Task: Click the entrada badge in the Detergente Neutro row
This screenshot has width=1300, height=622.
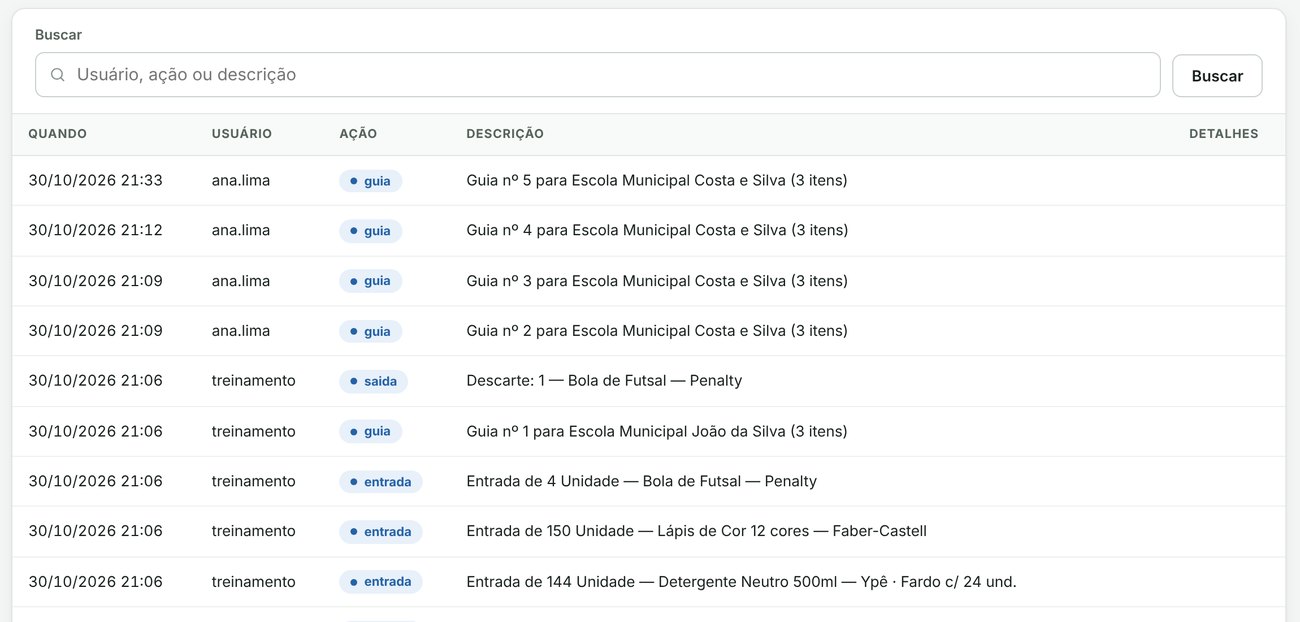Action: coord(381,581)
